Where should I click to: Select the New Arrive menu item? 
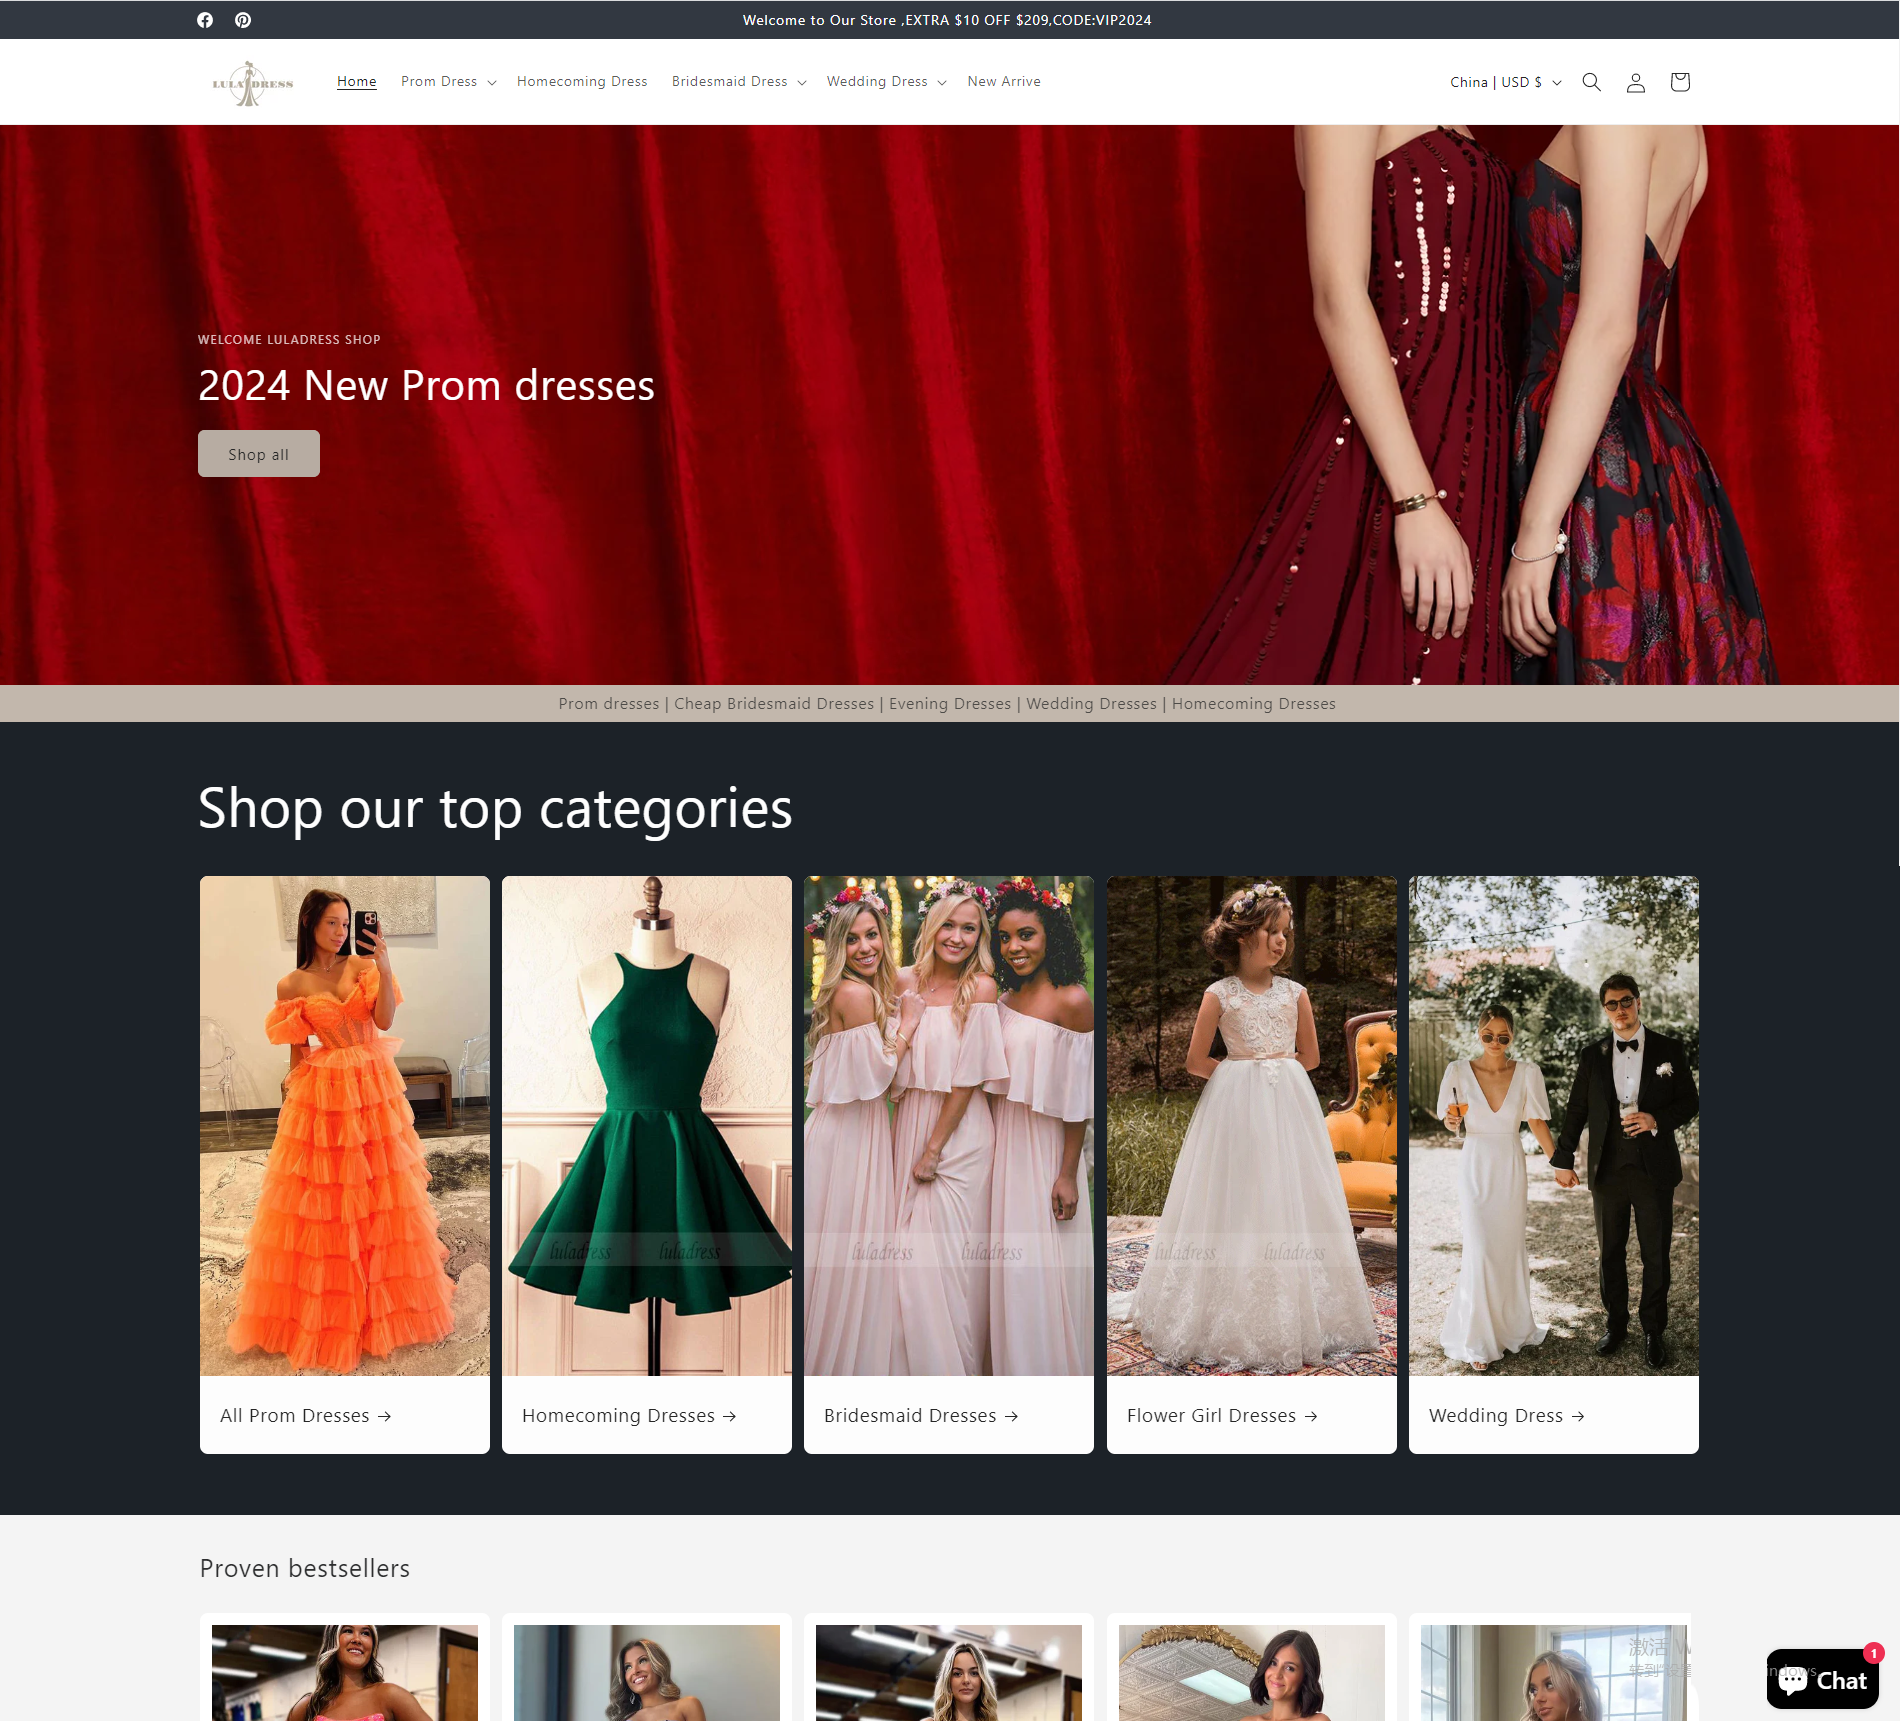tap(1003, 82)
